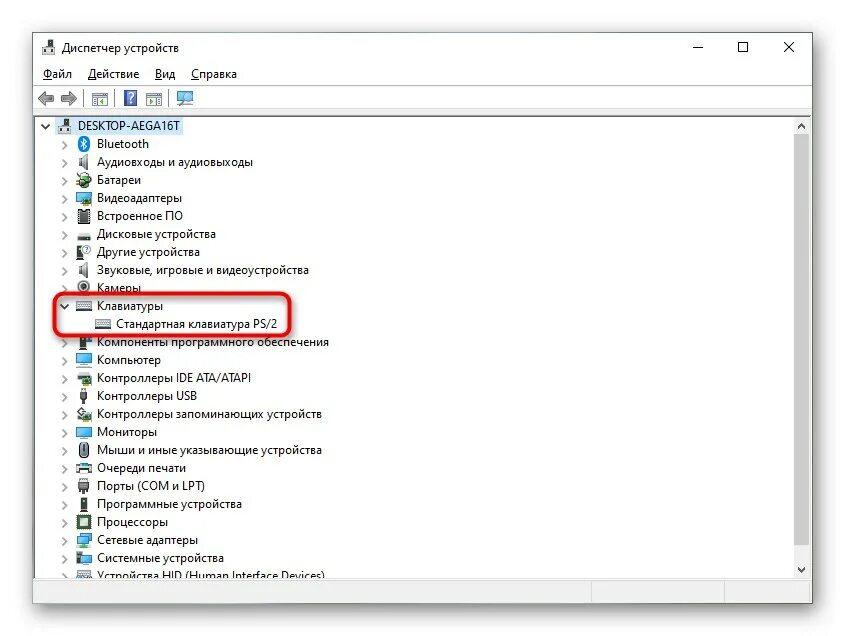
Task: Select the Системные устройства label
Action: point(160,558)
